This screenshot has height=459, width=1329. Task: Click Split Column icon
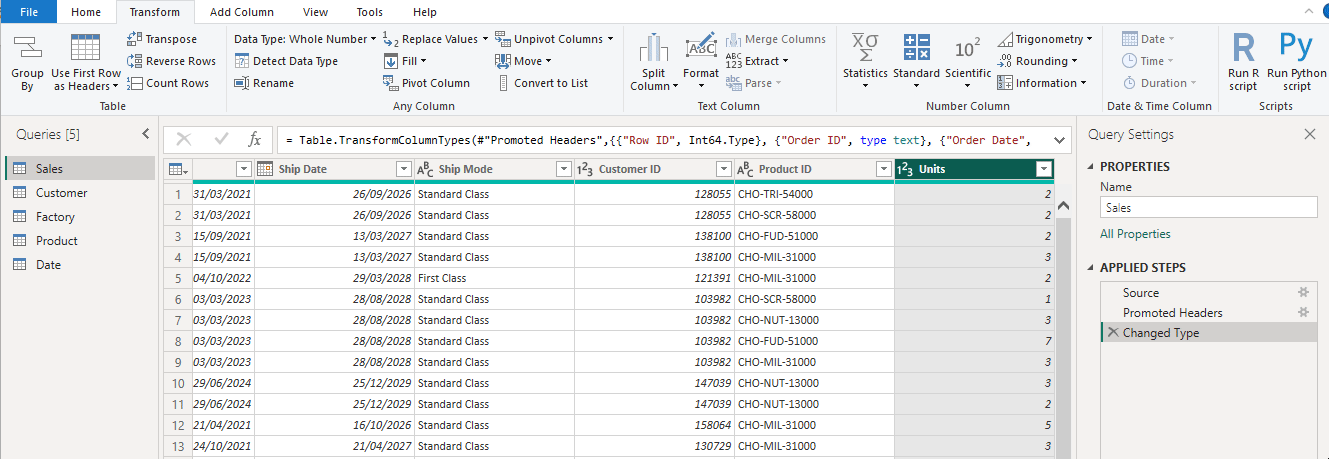click(654, 48)
